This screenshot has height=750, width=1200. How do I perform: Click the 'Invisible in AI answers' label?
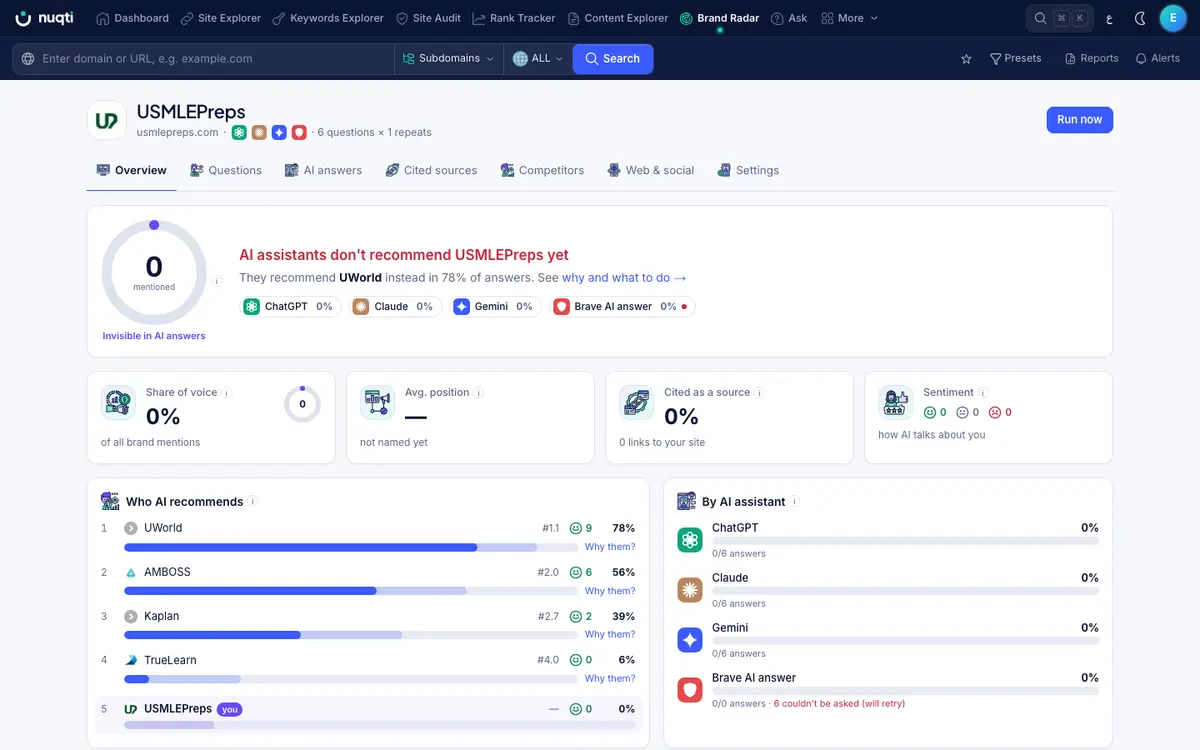click(154, 336)
